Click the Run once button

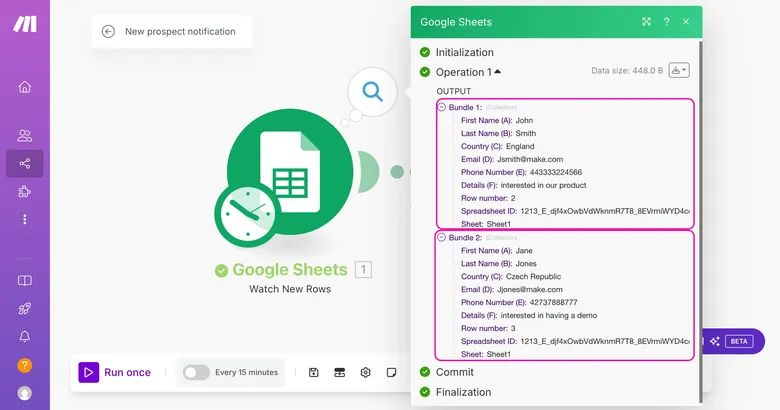(x=115, y=372)
